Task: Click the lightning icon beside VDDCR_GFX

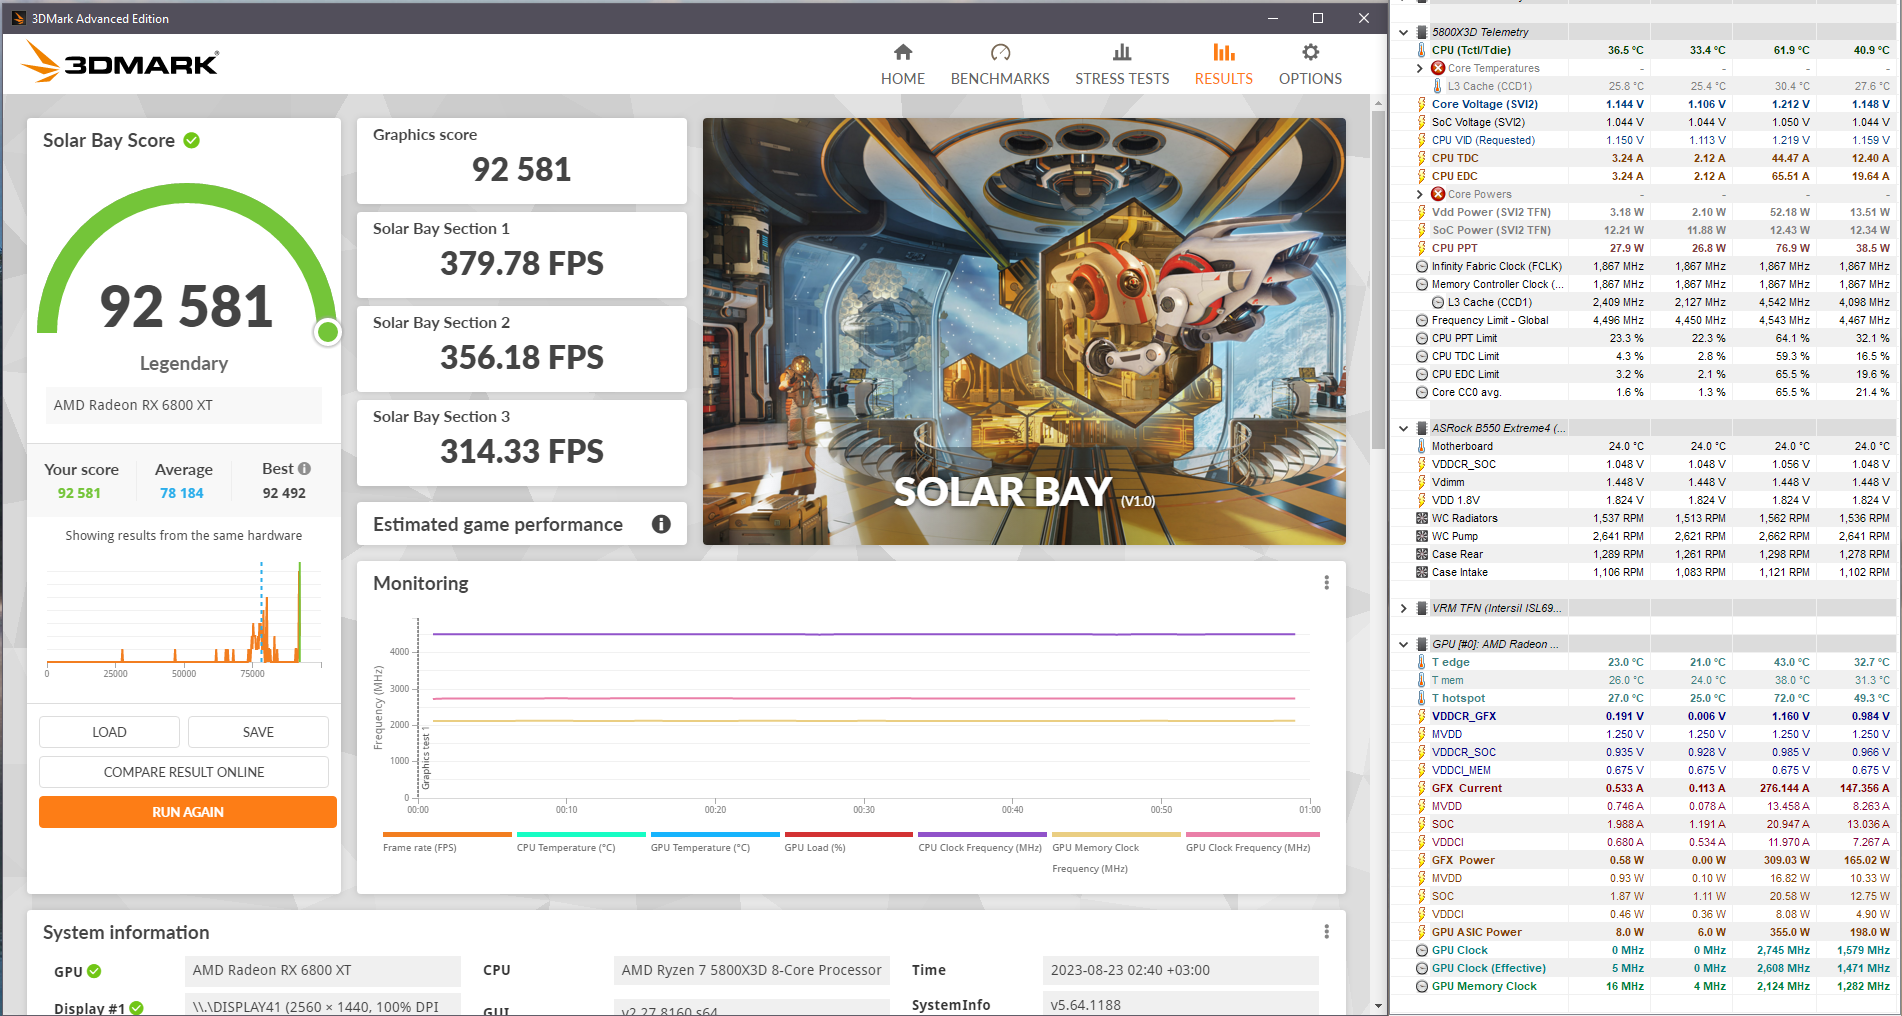Action: click(x=1421, y=716)
